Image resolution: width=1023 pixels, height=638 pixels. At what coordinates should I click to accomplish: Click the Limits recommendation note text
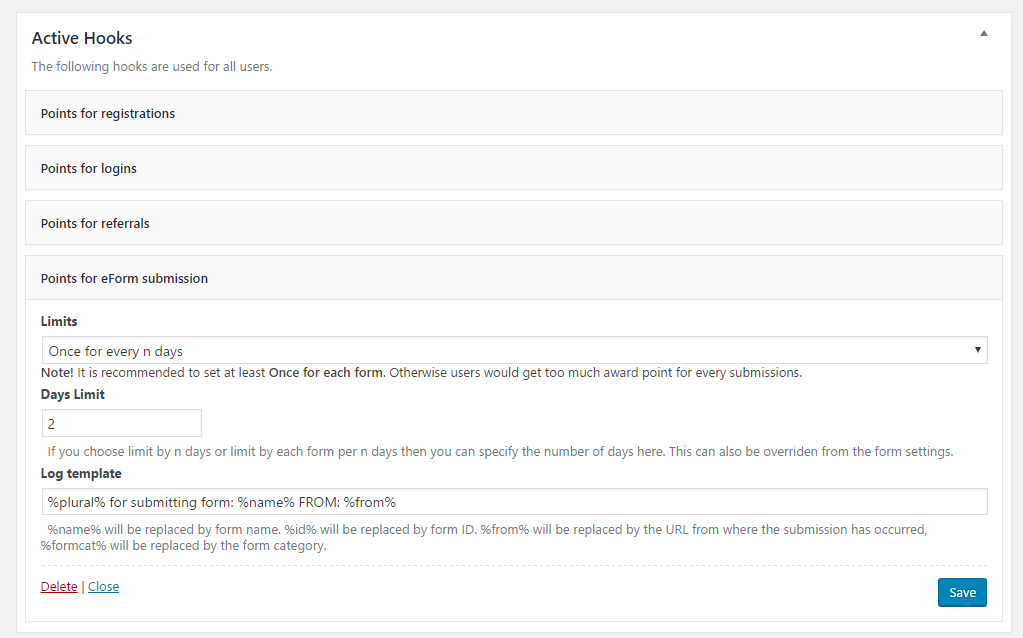point(421,372)
